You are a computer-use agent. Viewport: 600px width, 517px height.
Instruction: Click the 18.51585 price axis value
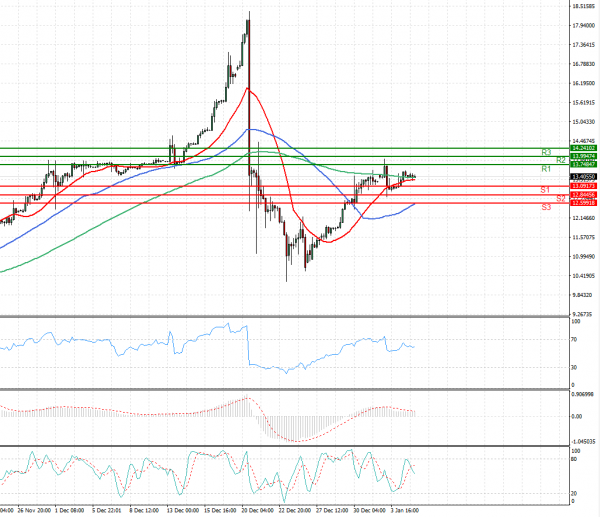pos(584,6)
